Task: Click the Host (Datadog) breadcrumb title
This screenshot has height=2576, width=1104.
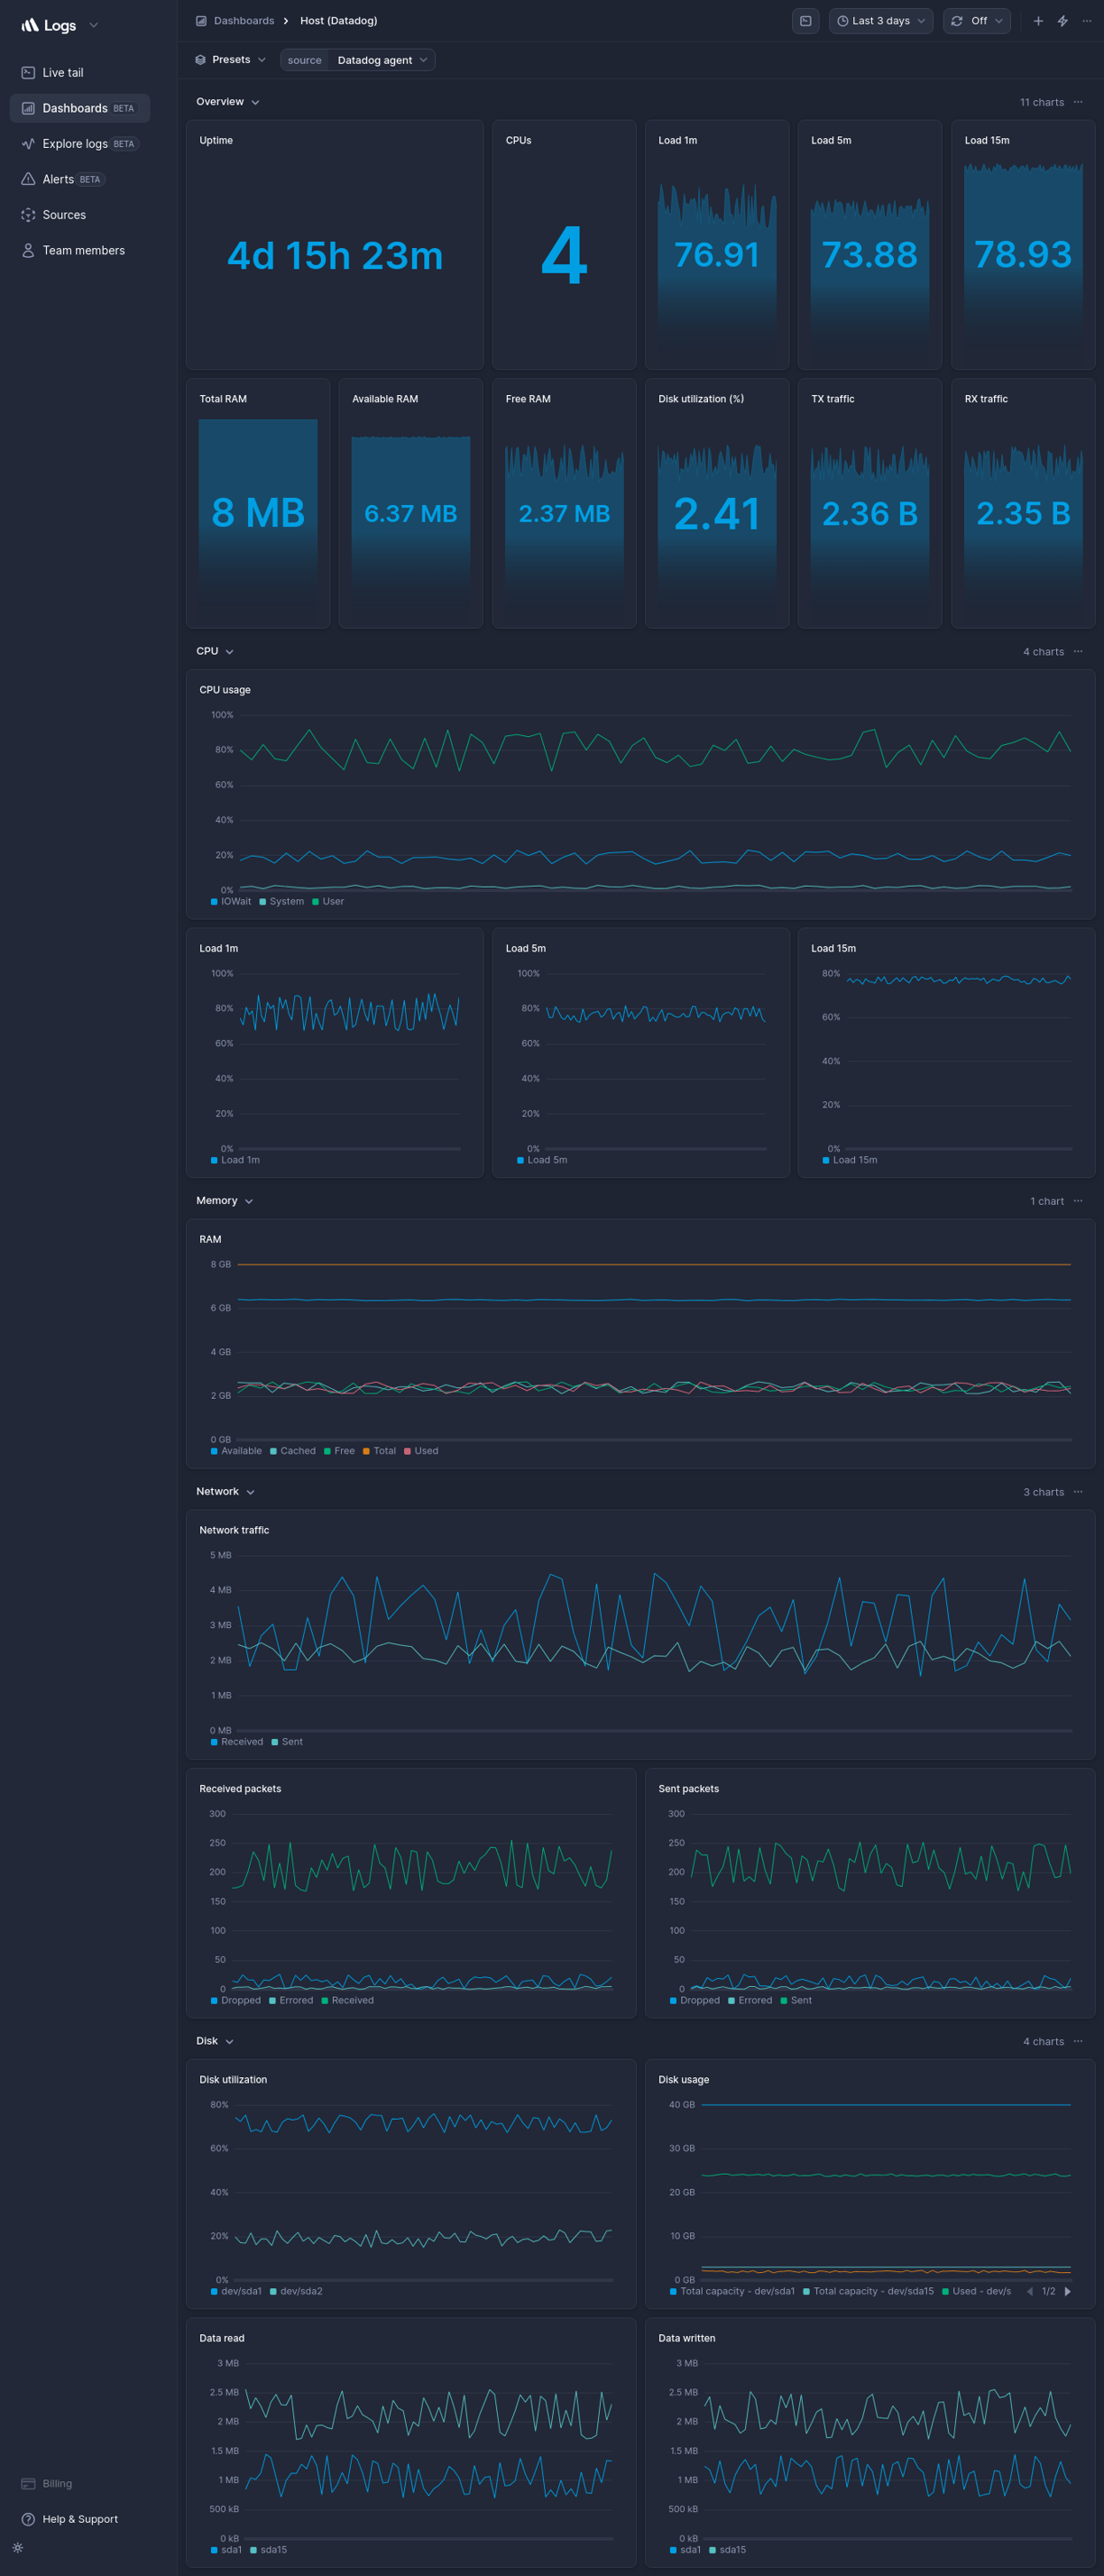Action: (x=338, y=21)
